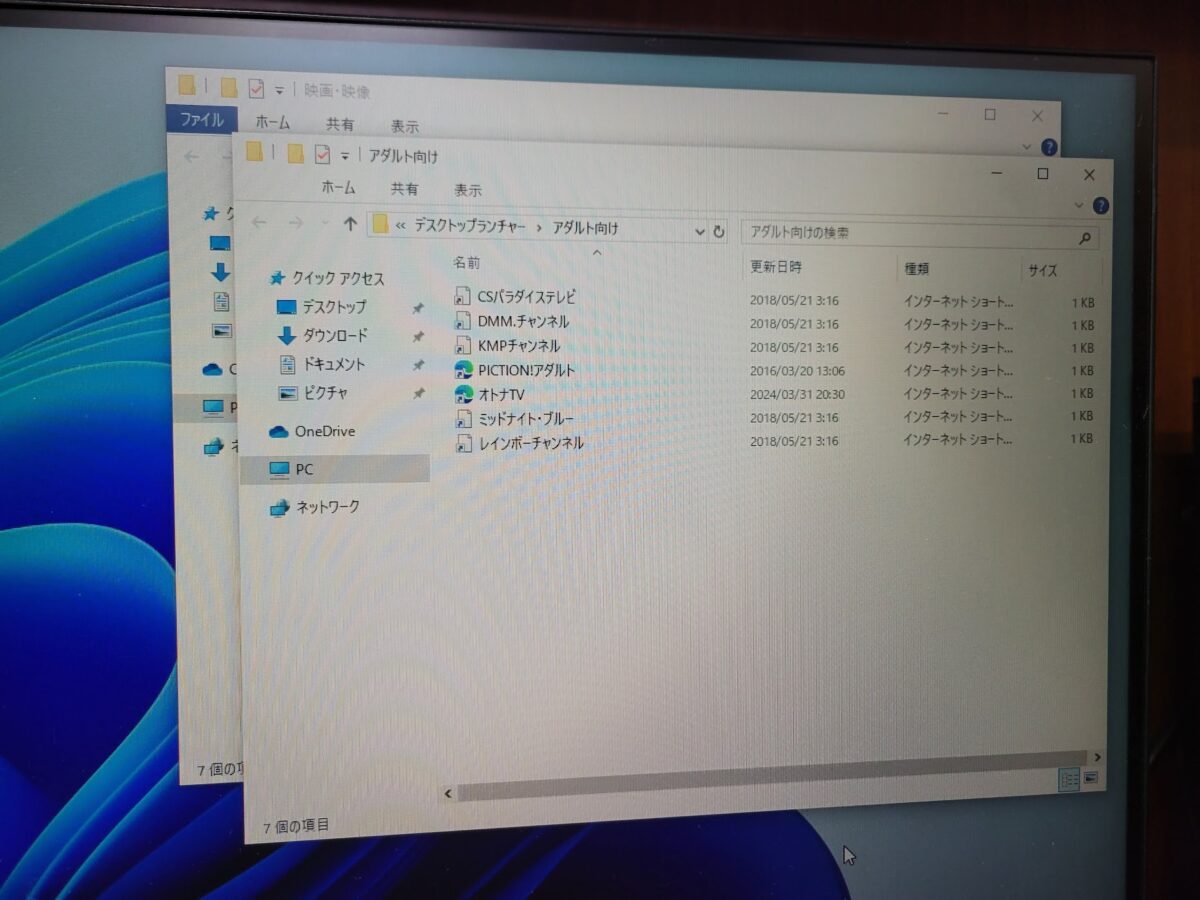
Task: Go back with the left arrow button
Action: [260, 223]
